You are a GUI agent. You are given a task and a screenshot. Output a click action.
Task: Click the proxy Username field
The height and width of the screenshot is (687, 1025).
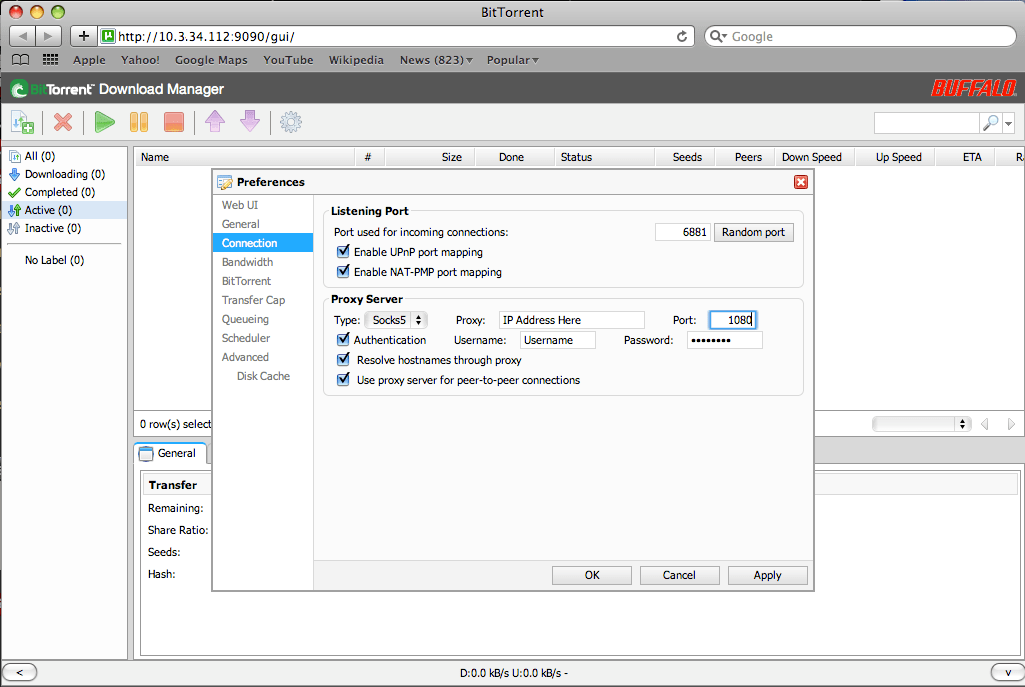[558, 340]
